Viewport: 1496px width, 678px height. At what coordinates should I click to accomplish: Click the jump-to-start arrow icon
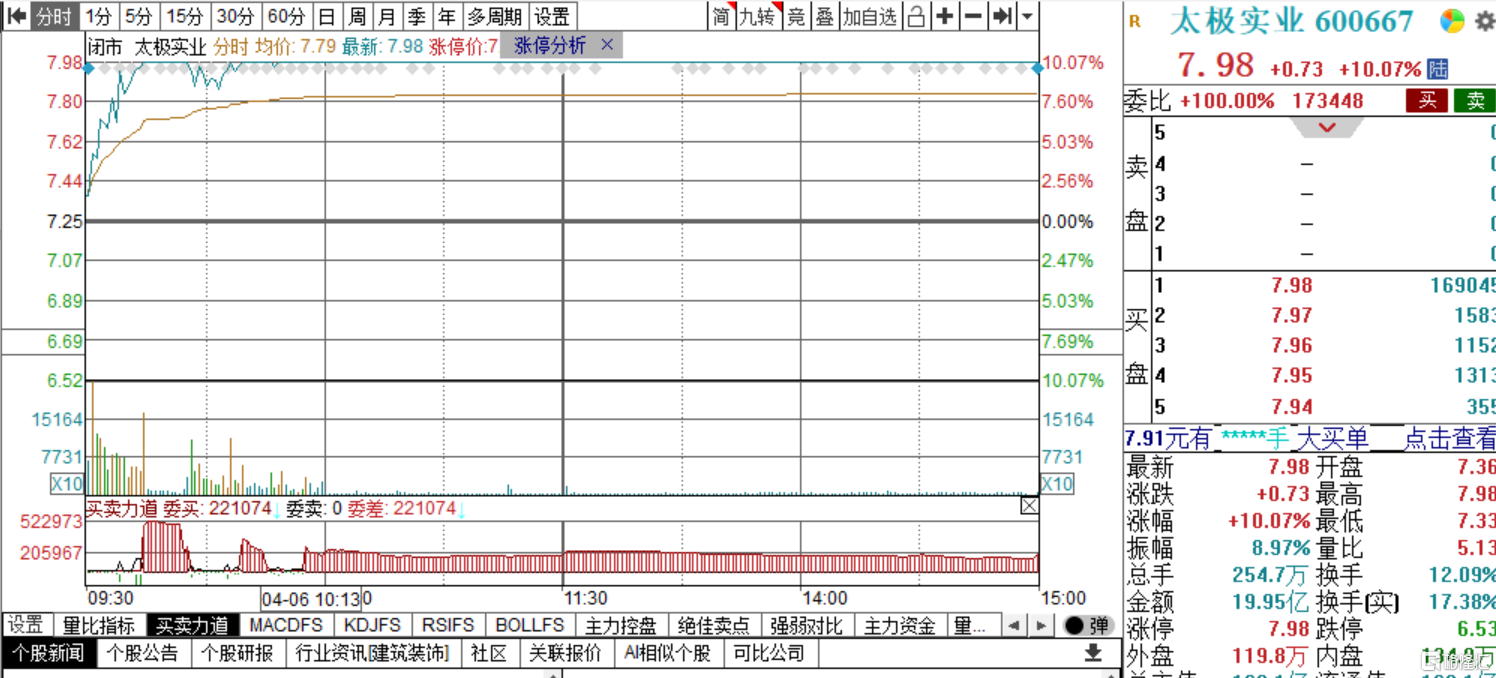click(x=15, y=16)
